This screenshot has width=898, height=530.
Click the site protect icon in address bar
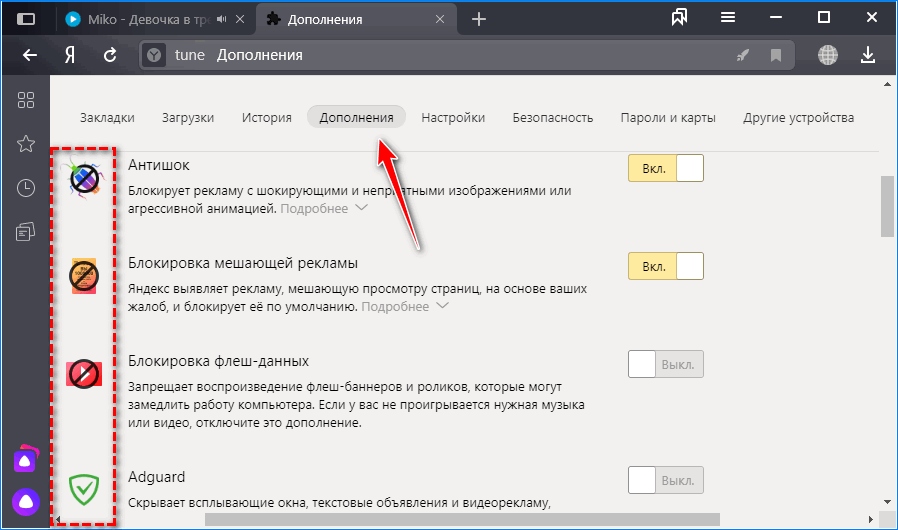point(154,55)
